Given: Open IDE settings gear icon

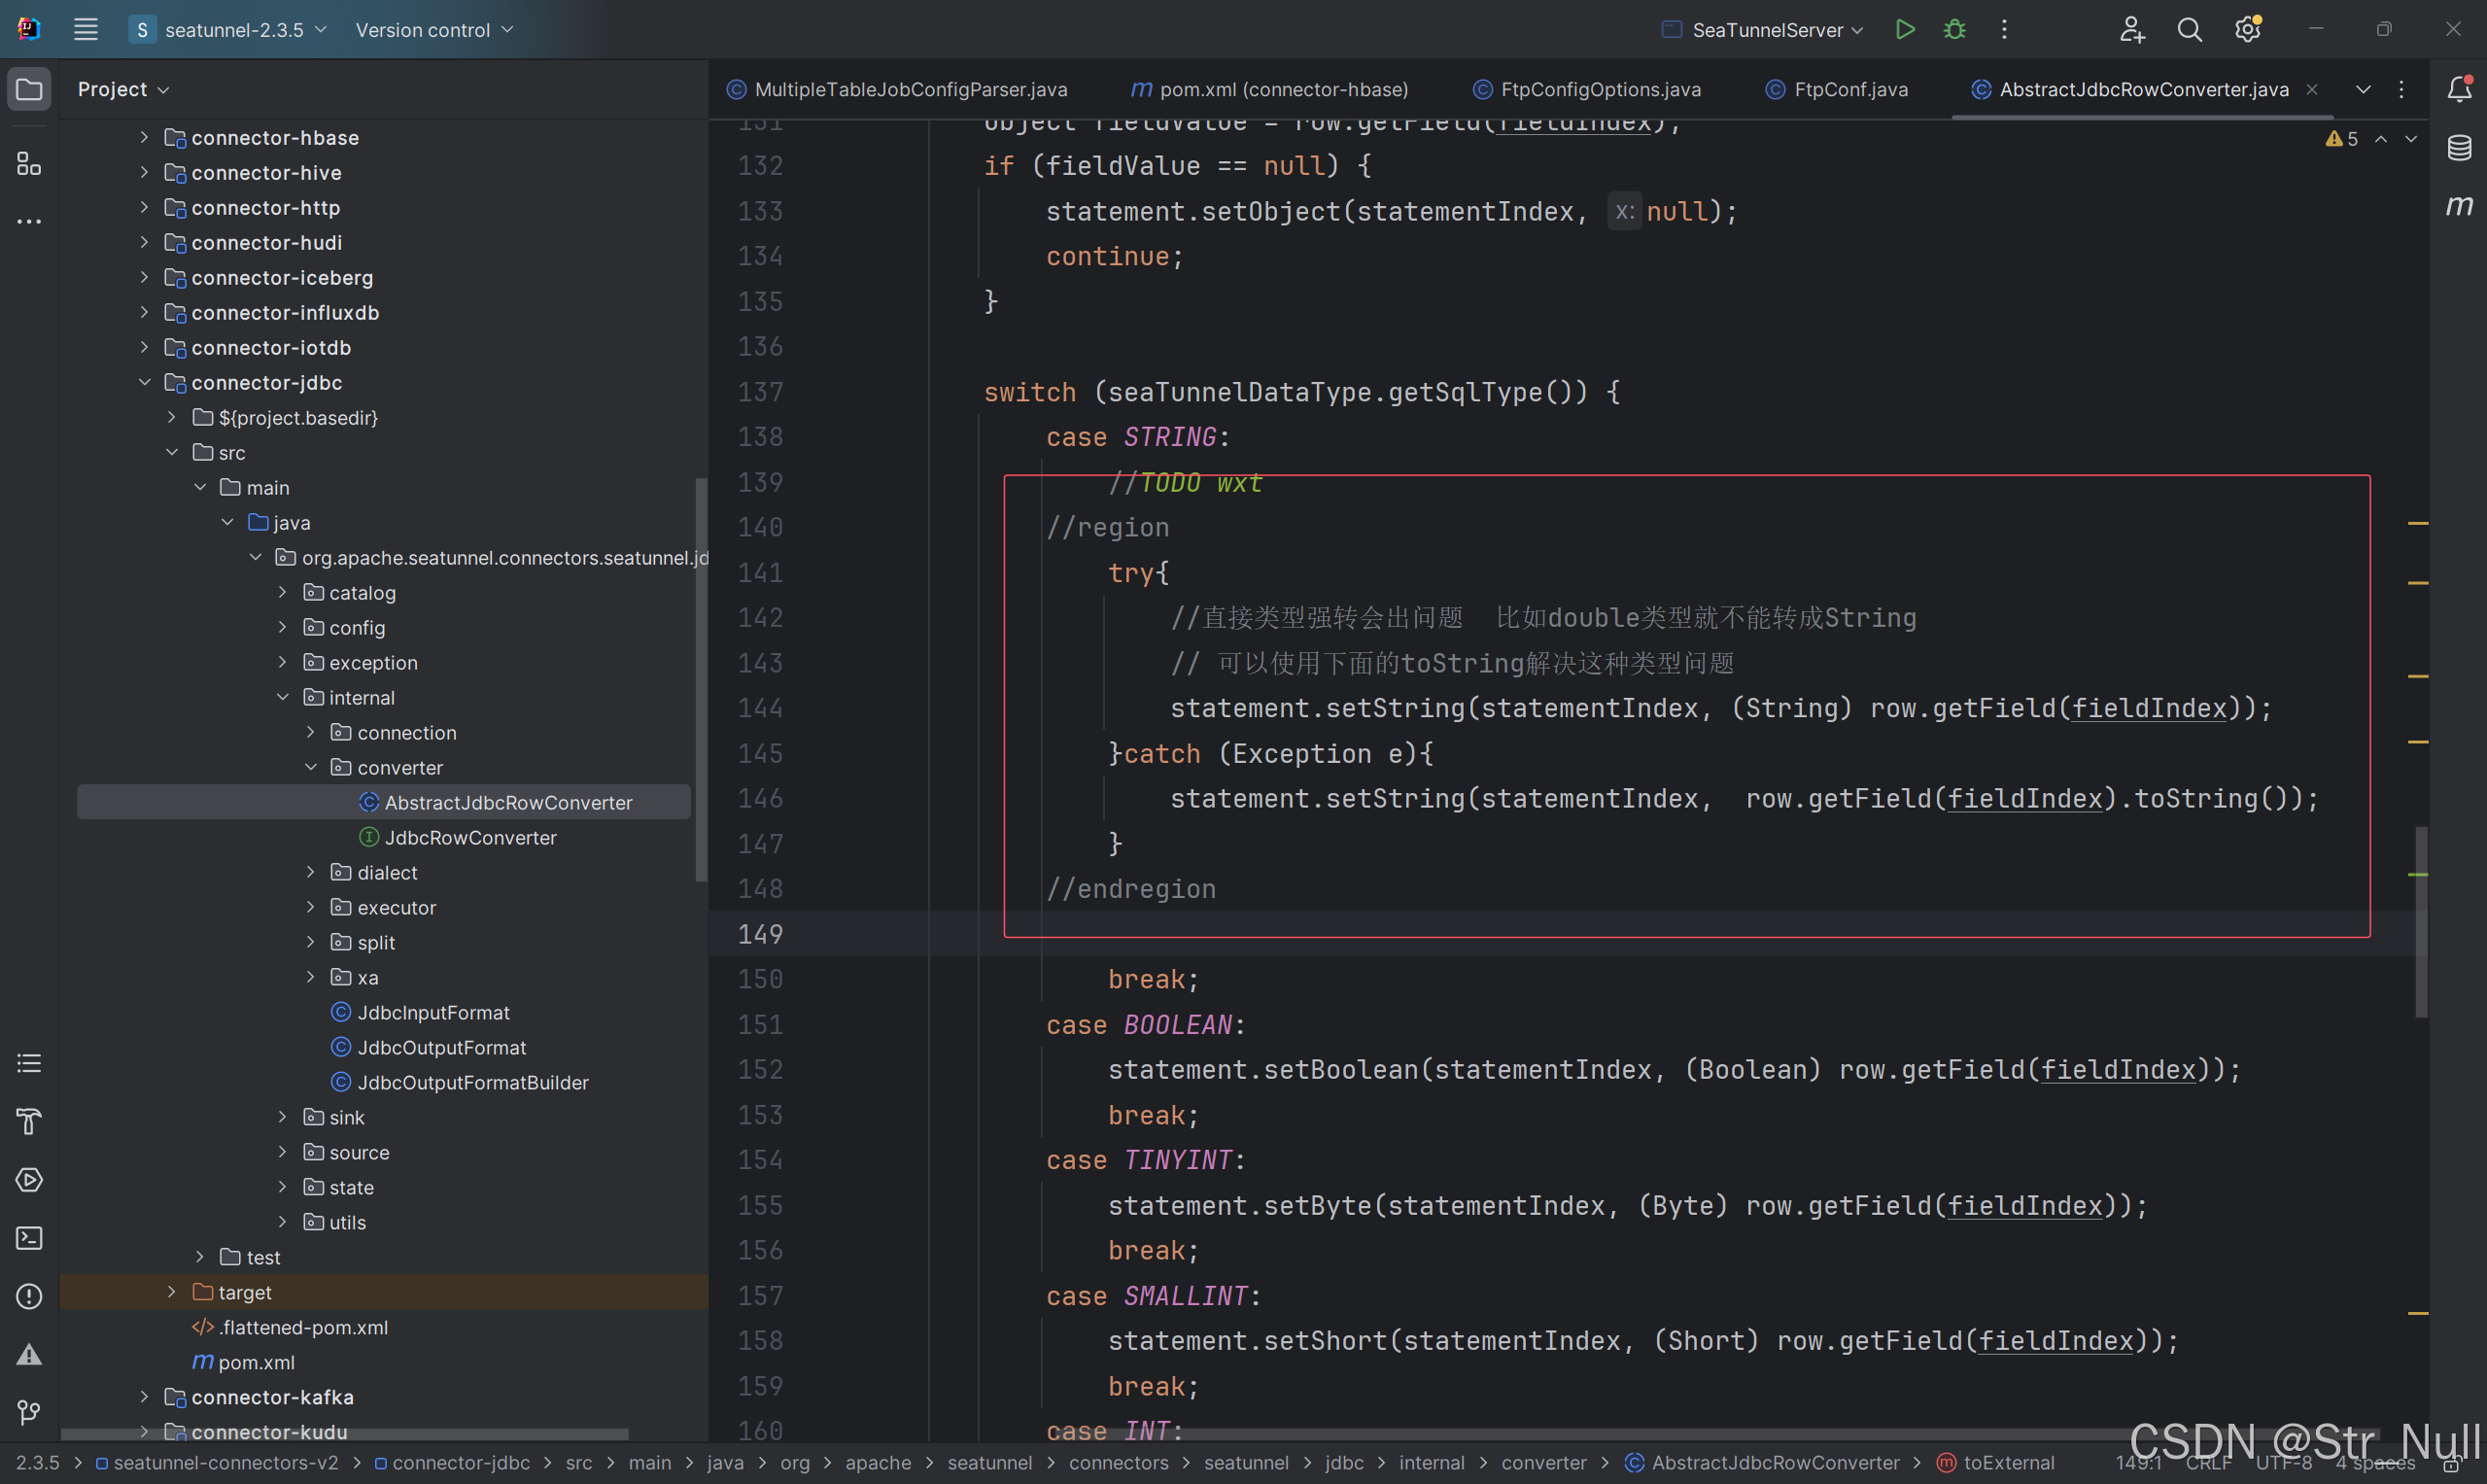Looking at the screenshot, I should (x=2248, y=30).
